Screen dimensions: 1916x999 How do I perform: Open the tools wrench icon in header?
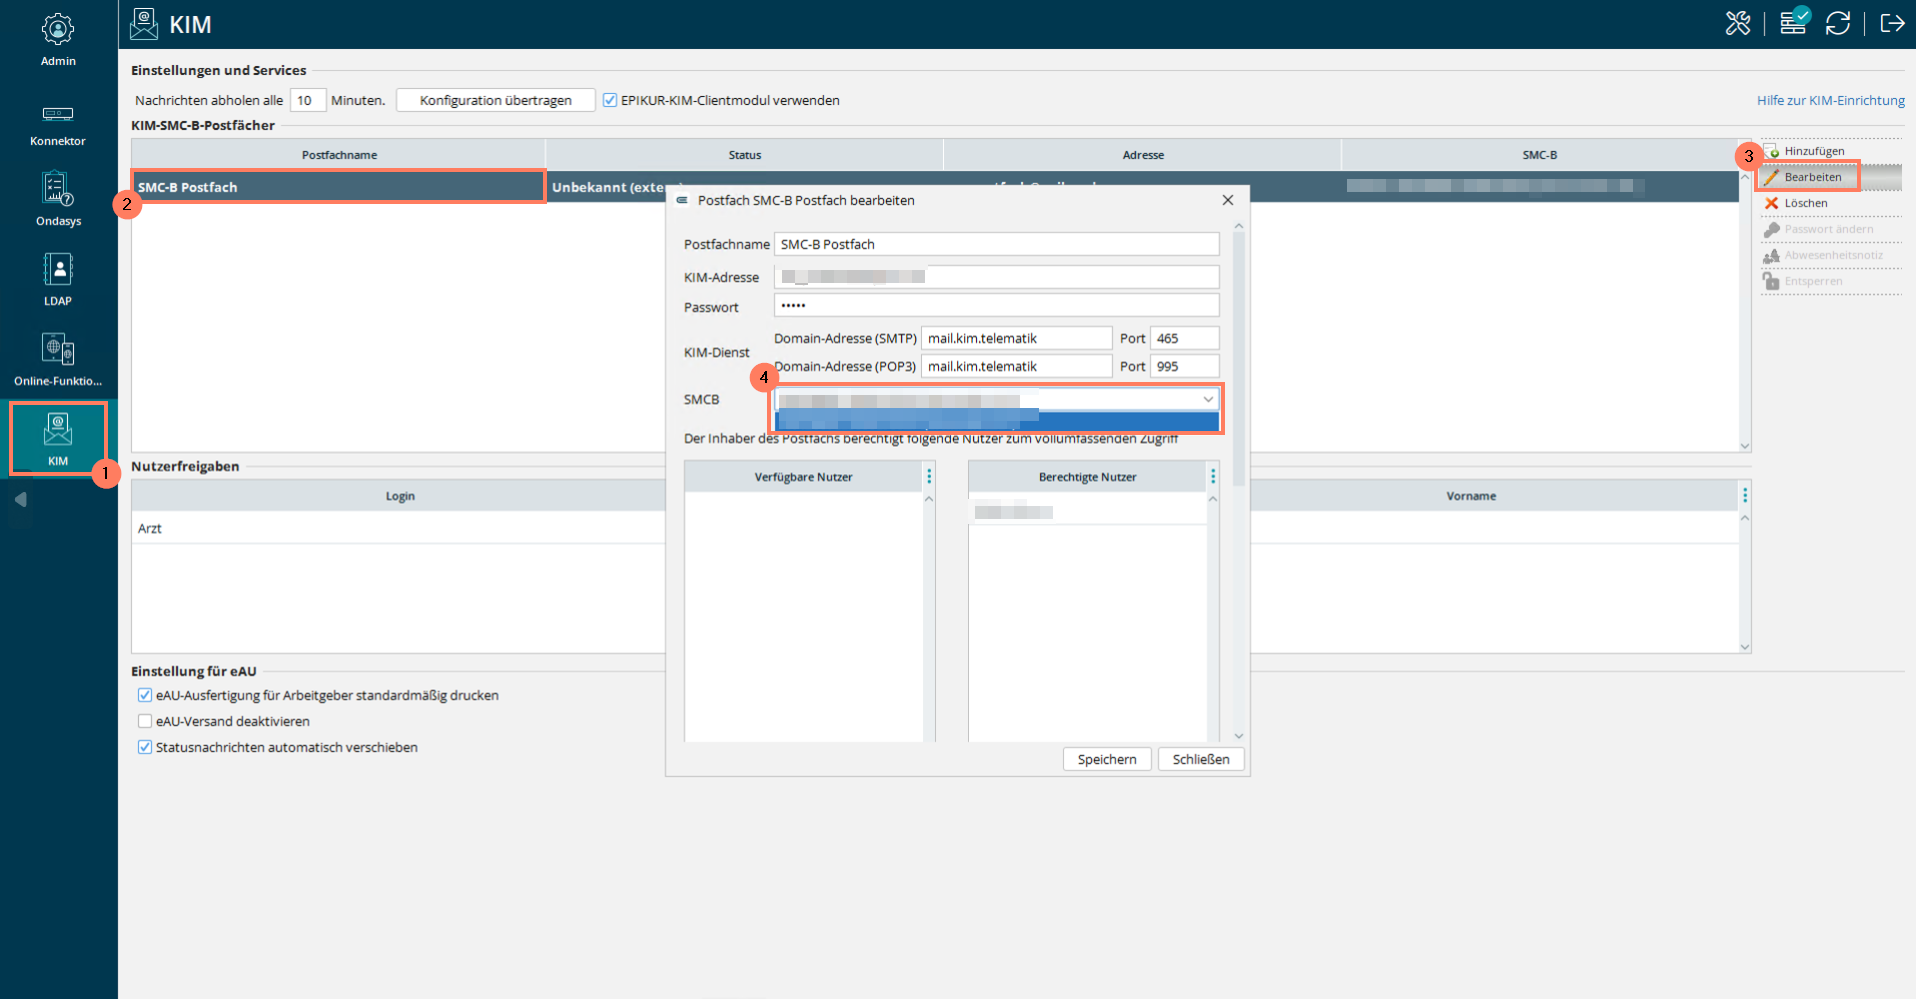click(x=1738, y=23)
